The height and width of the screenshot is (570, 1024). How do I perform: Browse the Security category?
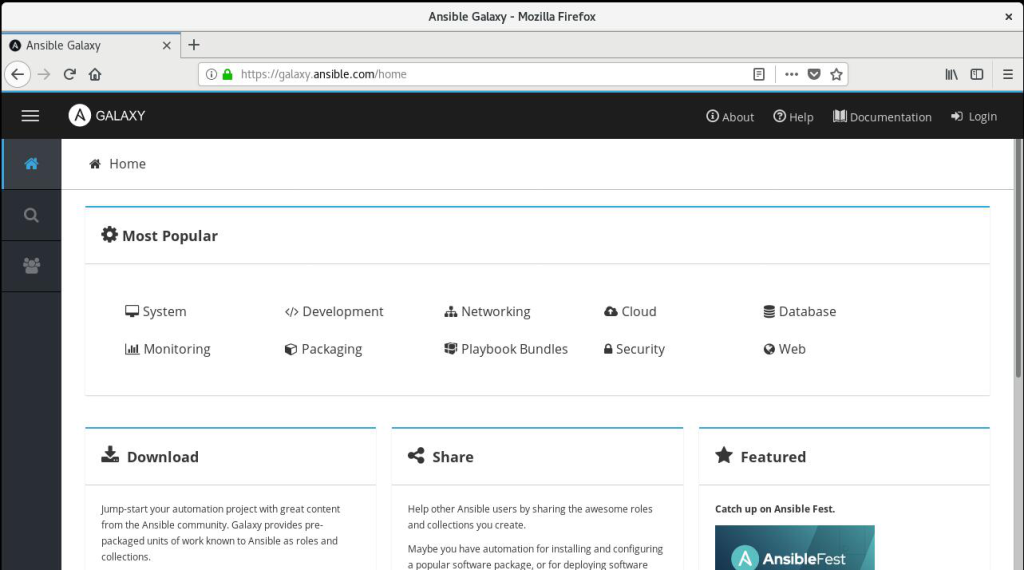(x=634, y=349)
